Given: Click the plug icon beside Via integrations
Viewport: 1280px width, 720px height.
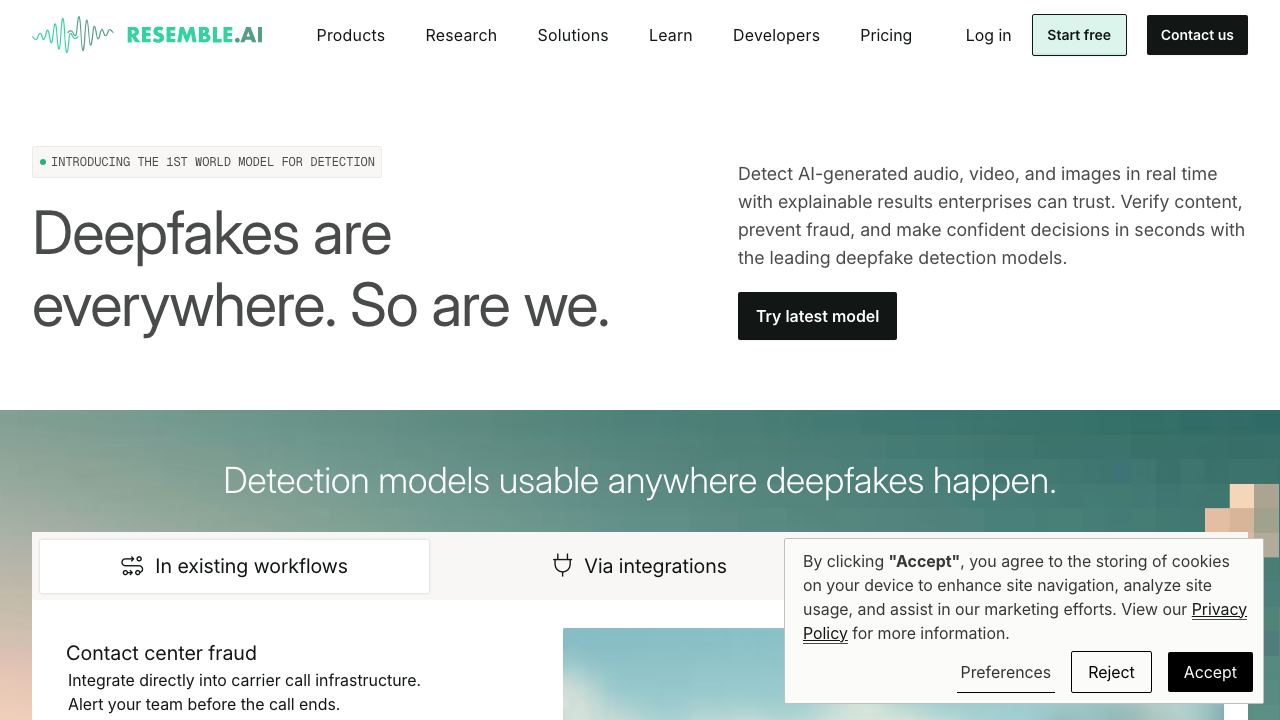Looking at the screenshot, I should pyautogui.click(x=563, y=566).
